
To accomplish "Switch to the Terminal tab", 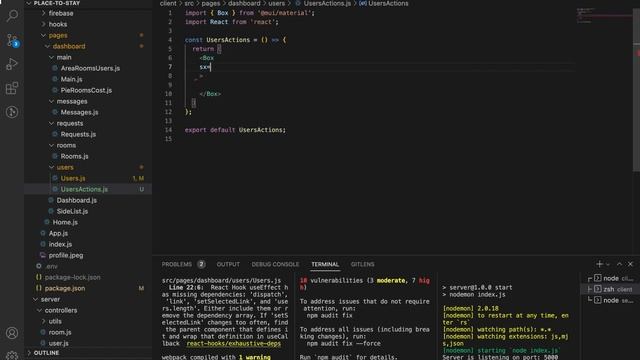I will pos(325,264).
